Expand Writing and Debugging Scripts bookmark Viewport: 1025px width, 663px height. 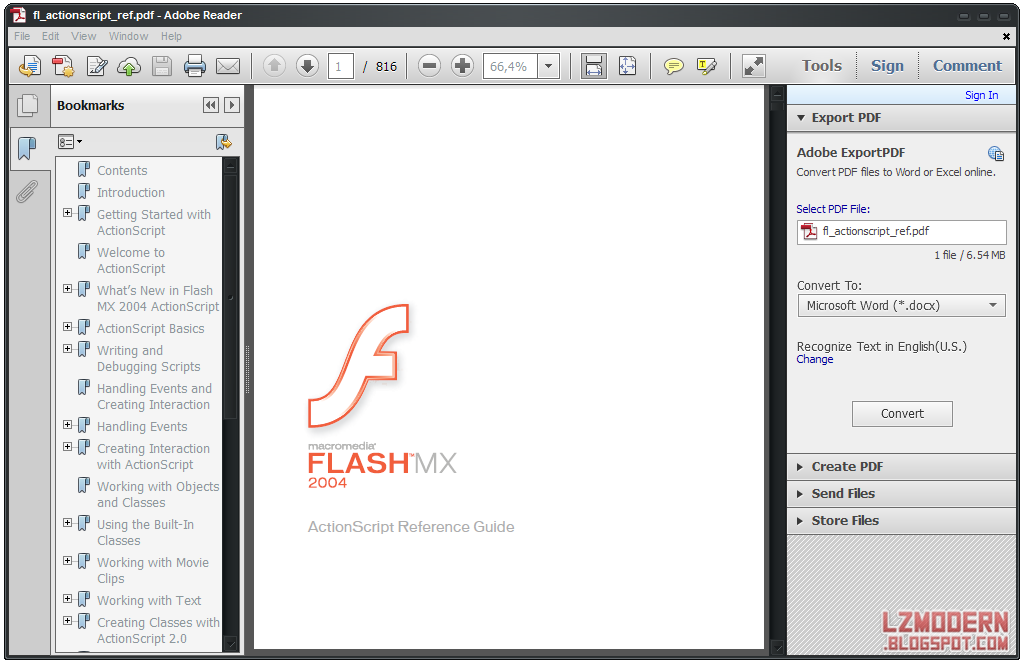pyautogui.click(x=67, y=348)
